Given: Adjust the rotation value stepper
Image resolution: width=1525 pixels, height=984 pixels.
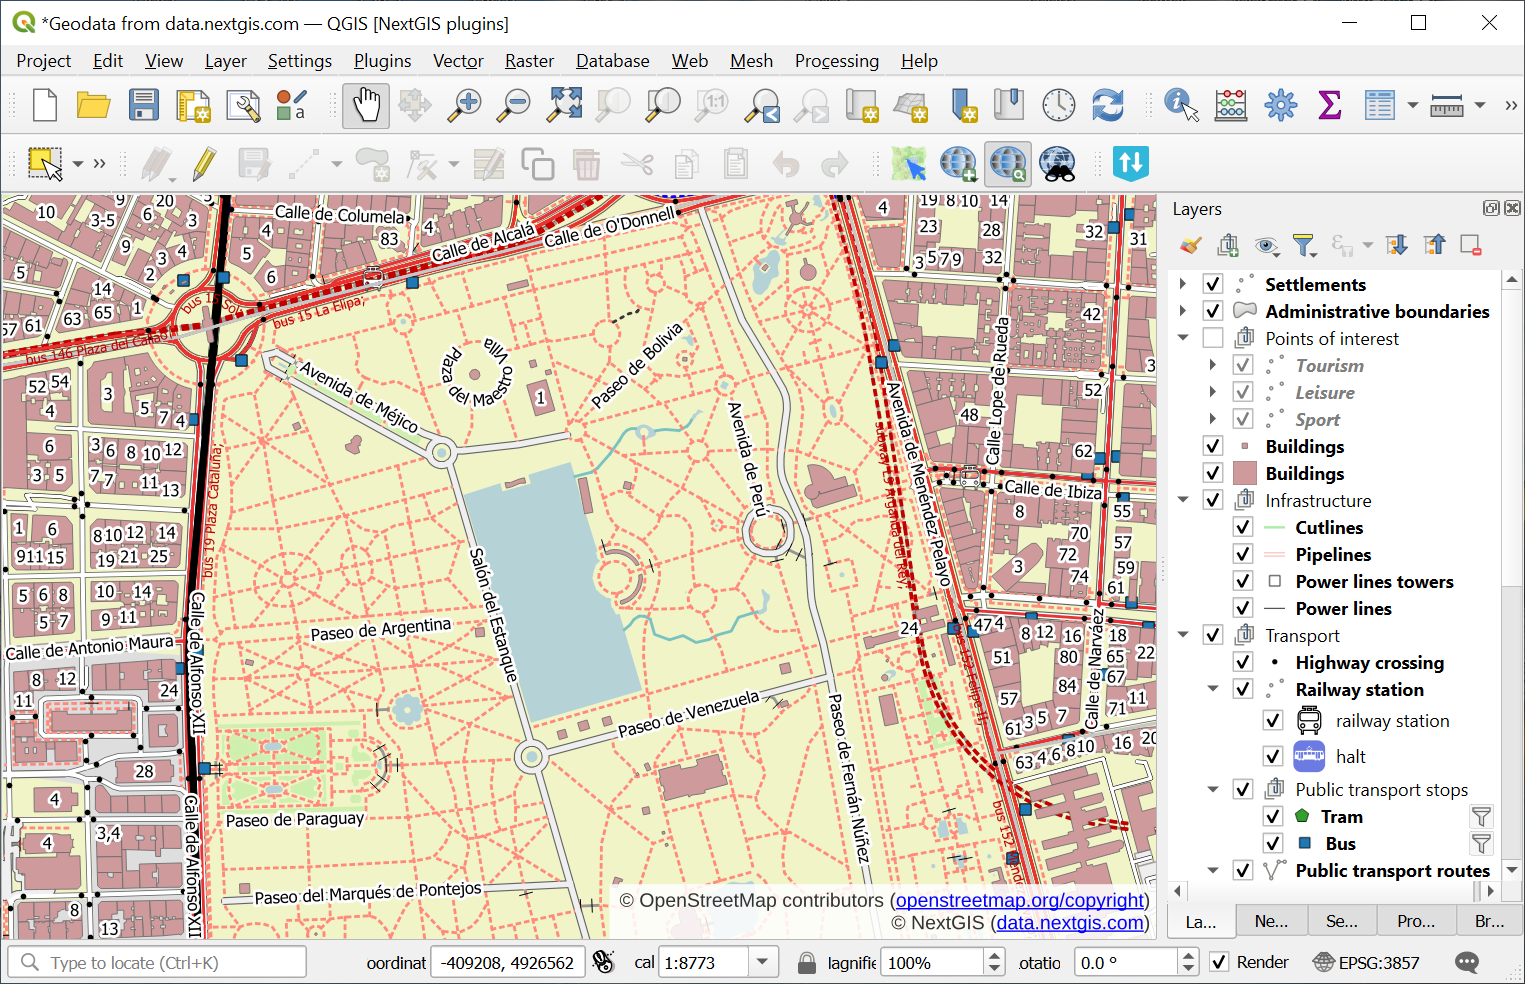Looking at the screenshot, I should (1188, 961).
